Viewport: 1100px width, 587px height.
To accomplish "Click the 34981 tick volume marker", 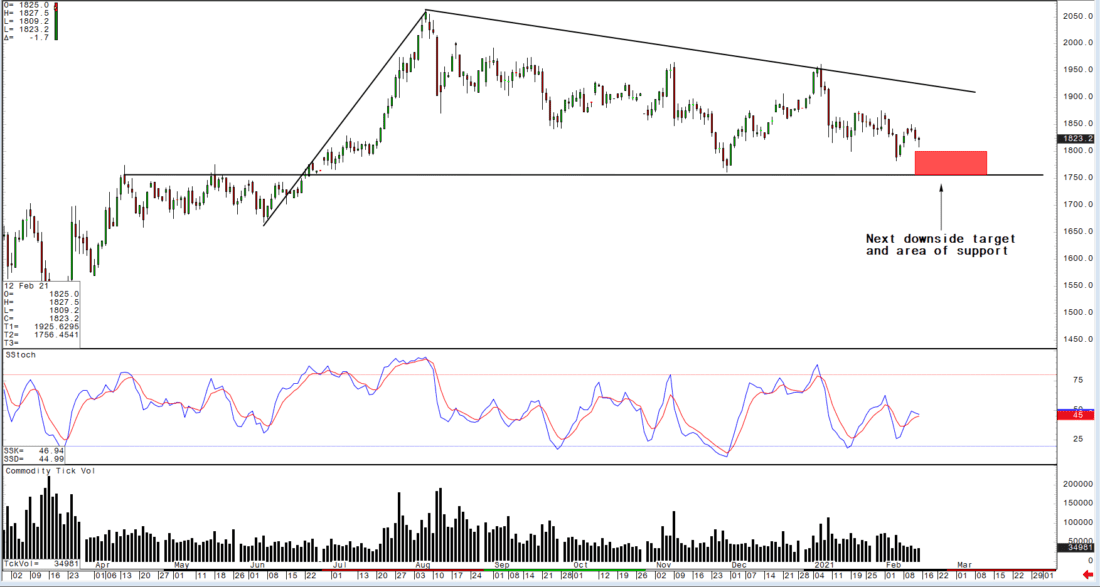I will pyautogui.click(x=1074, y=547).
